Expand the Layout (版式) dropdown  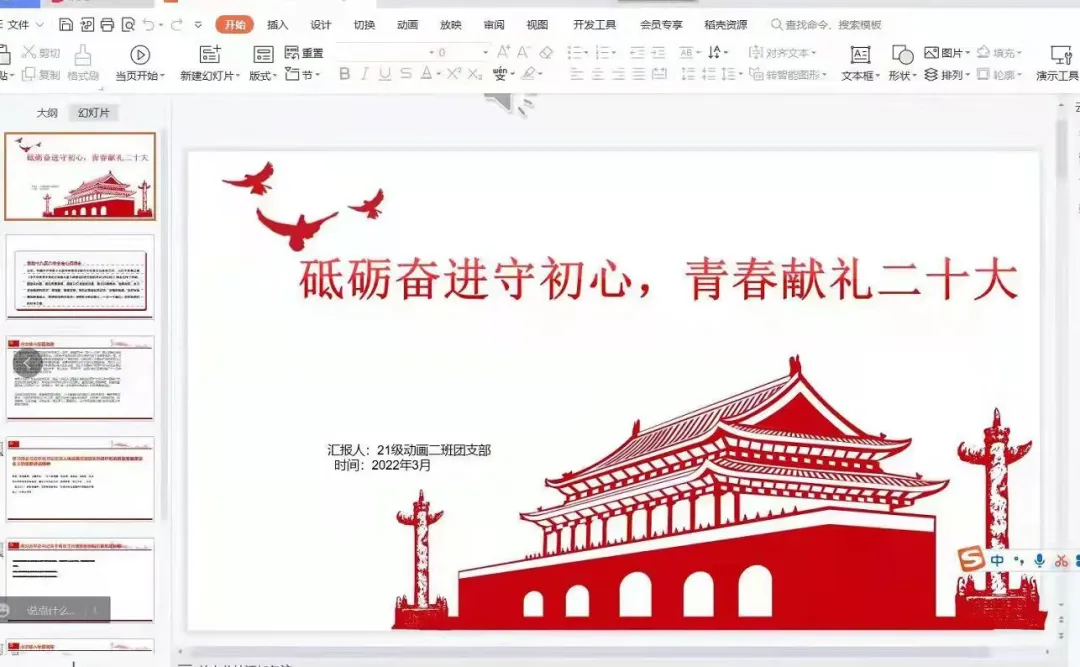coord(263,76)
